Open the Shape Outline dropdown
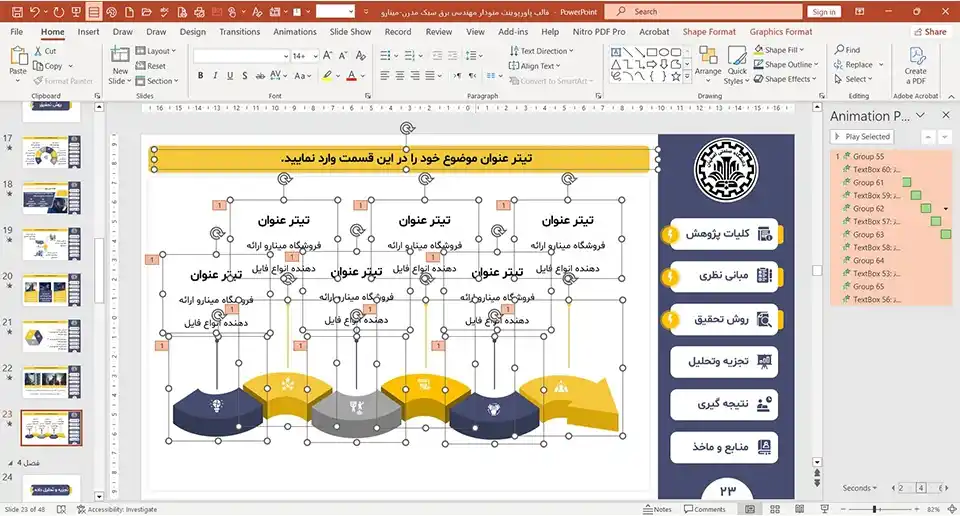Image resolution: width=960 pixels, height=516 pixels. pos(786,64)
